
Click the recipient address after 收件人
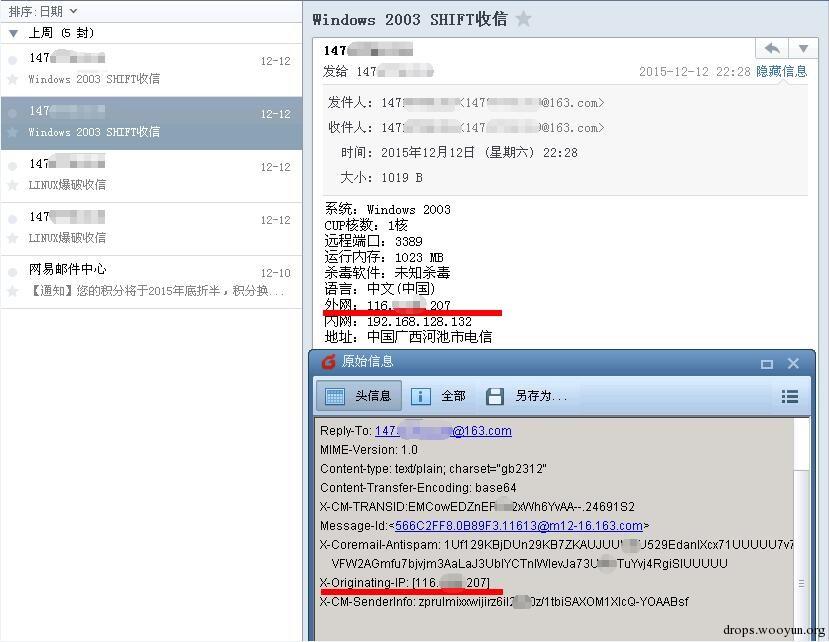492,127
